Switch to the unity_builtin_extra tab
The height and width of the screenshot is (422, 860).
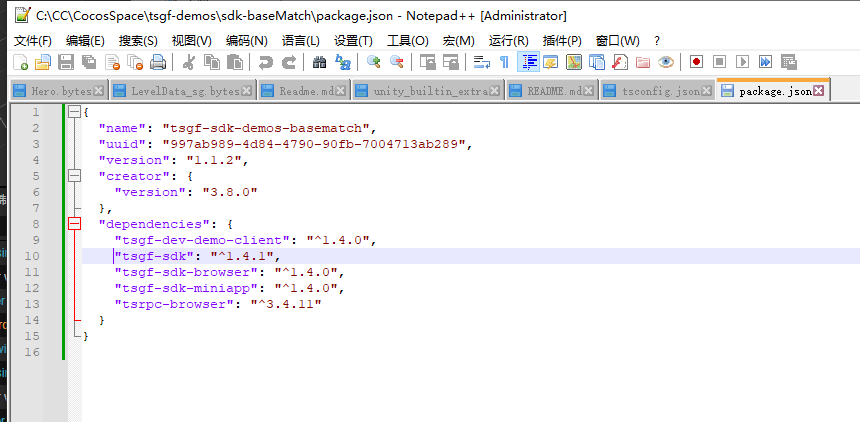(428, 91)
